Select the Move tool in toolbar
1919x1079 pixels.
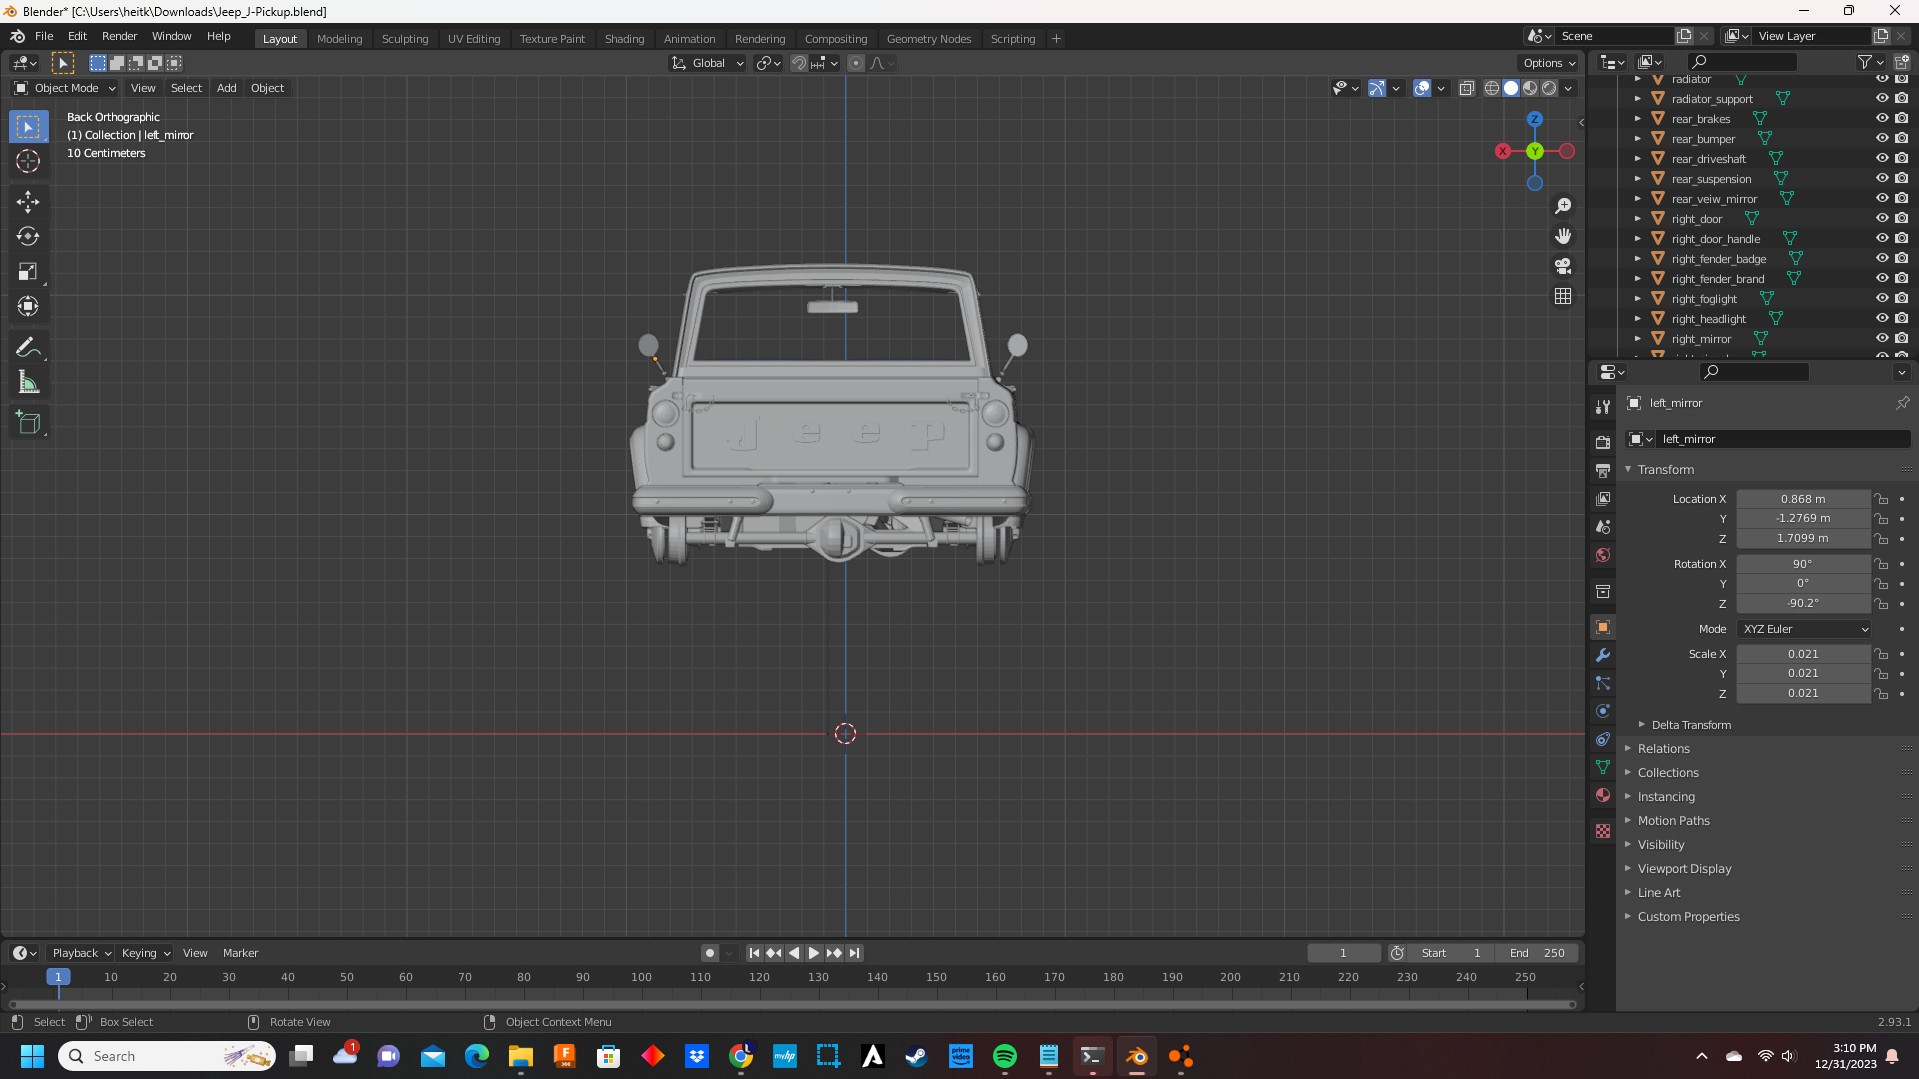pyautogui.click(x=28, y=202)
